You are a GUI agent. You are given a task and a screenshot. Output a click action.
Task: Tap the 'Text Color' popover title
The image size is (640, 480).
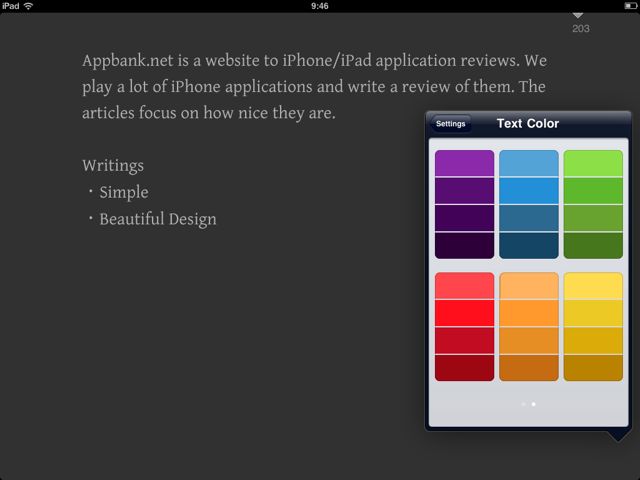(528, 123)
